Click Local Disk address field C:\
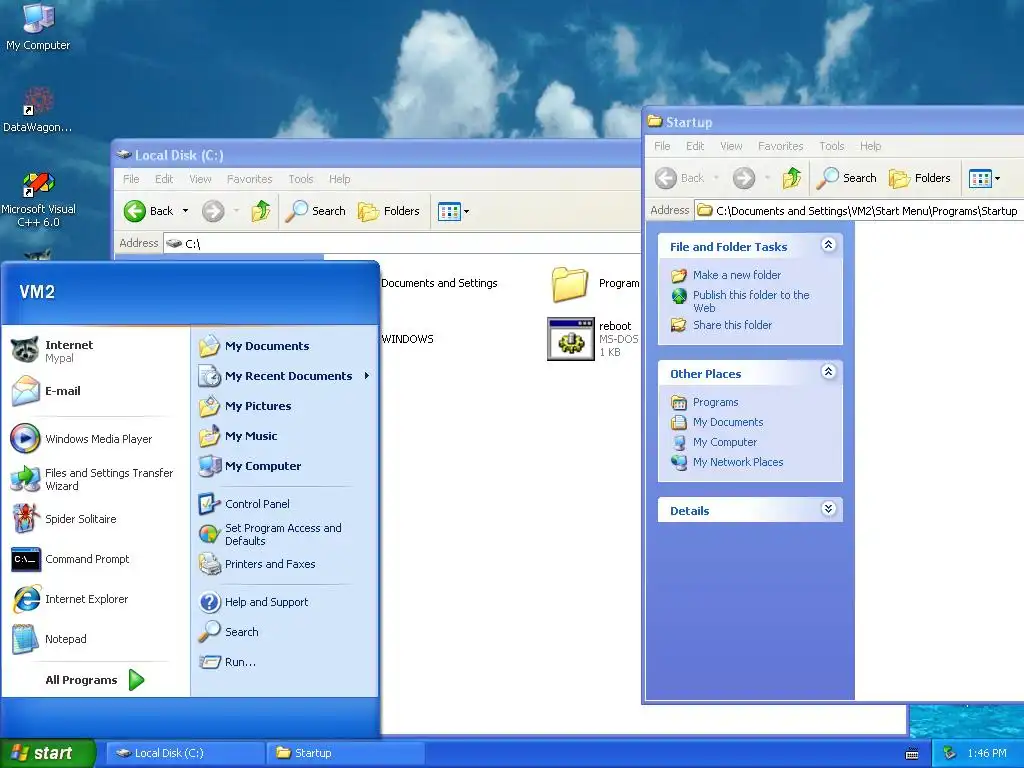This screenshot has width=1024, height=768. point(402,244)
